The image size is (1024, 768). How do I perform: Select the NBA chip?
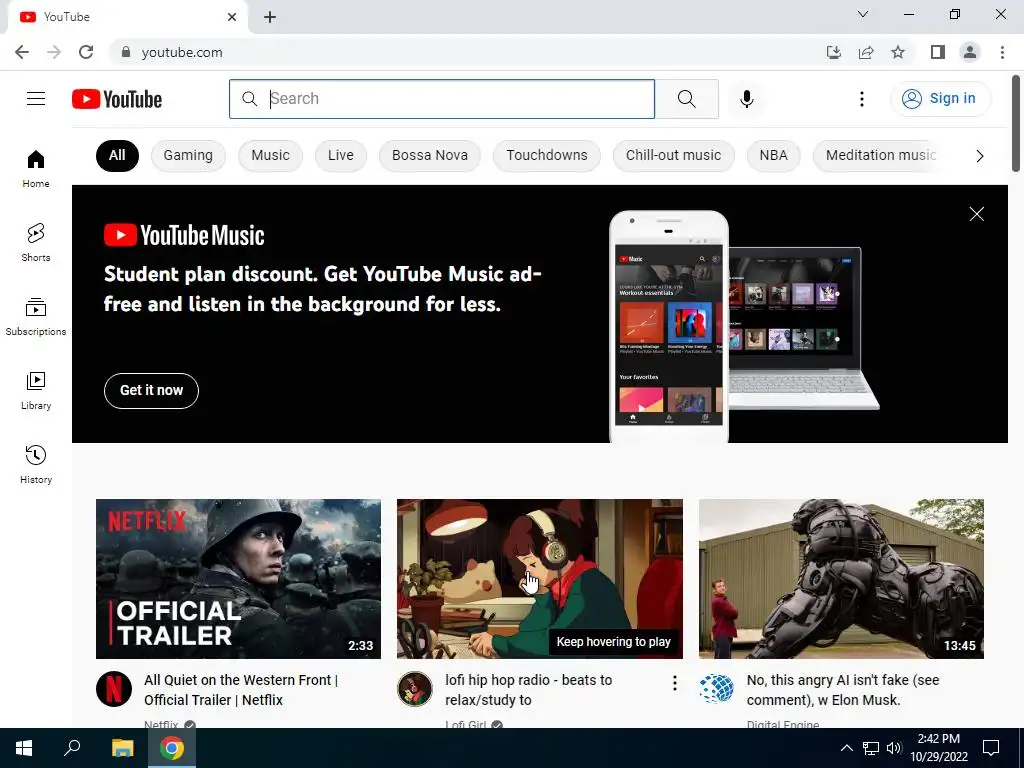click(x=773, y=155)
